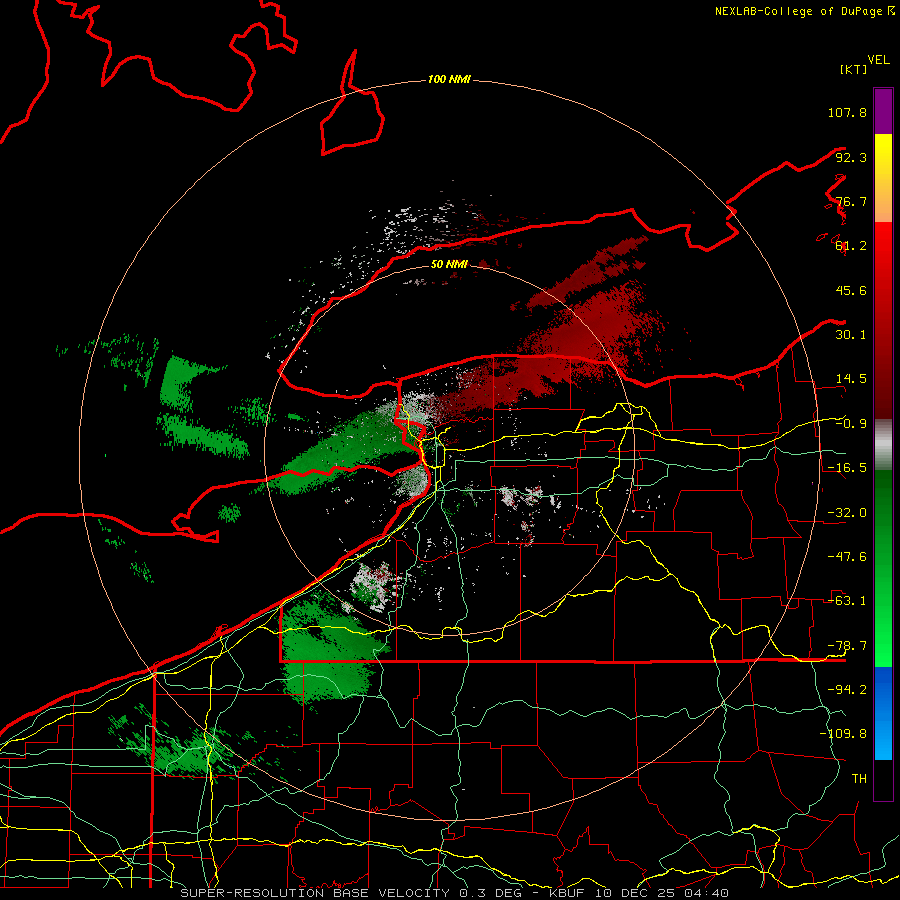The width and height of the screenshot is (900, 900).
Task: Click the 100 NMI range ring label
Action: (449, 79)
